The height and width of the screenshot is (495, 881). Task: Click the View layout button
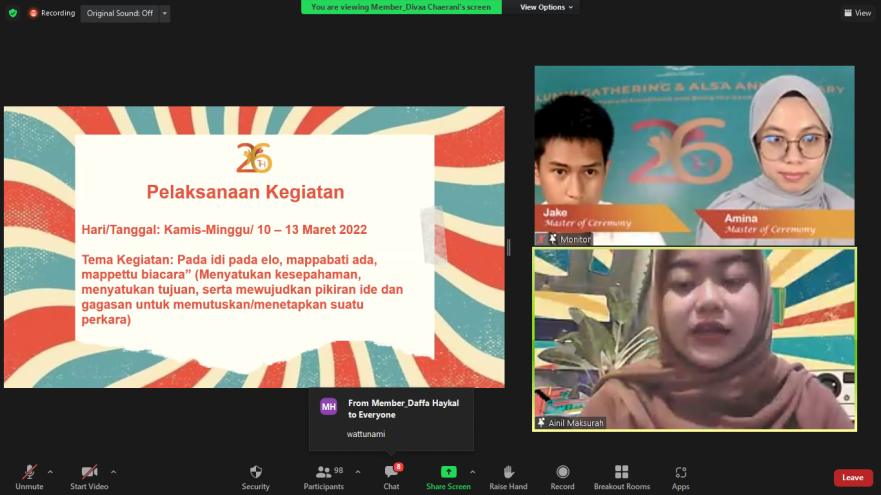[x=857, y=13]
